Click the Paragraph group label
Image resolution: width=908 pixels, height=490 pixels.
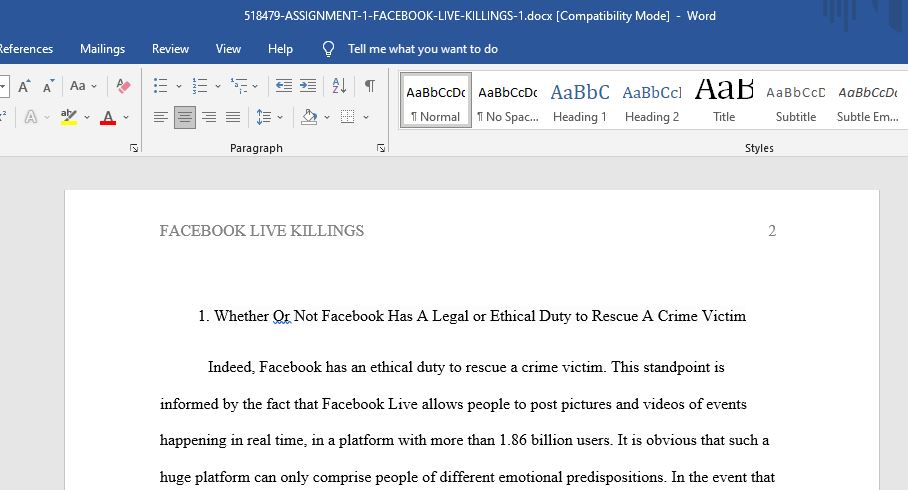click(x=256, y=148)
